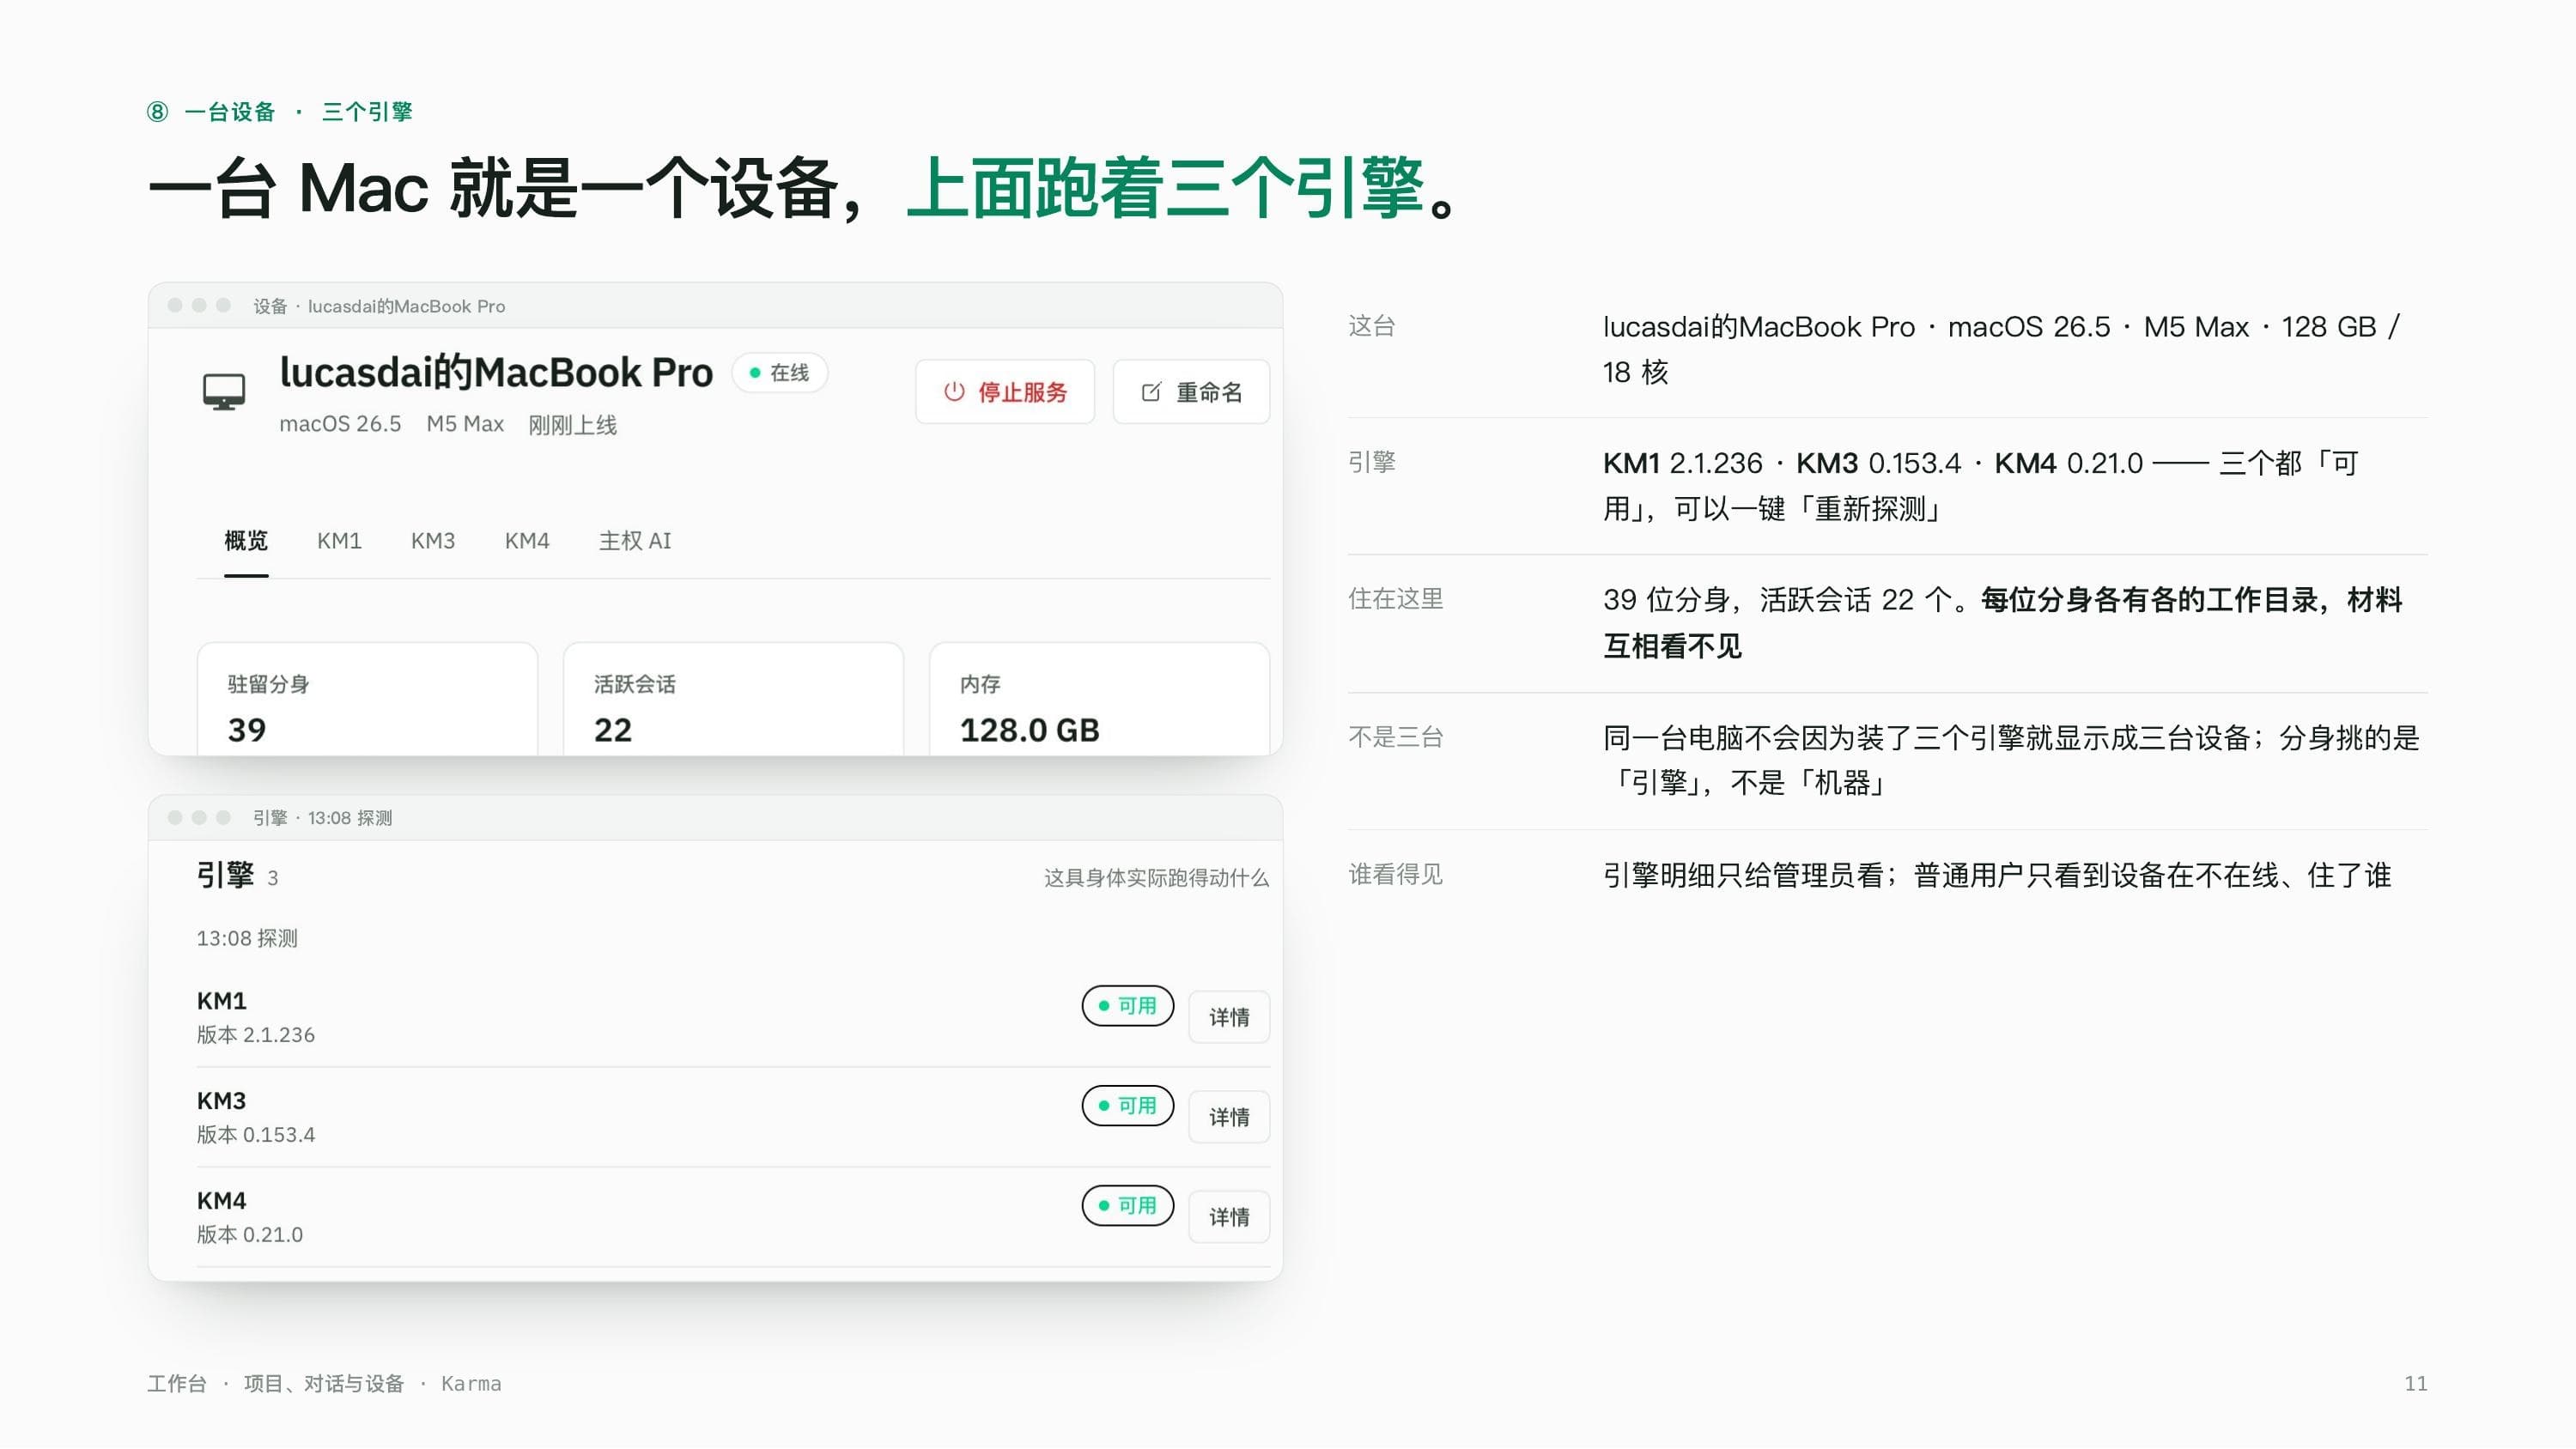Screen dimensions: 2576x1449
Task: Click the macOS 26.5 label
Action: pos(340,424)
